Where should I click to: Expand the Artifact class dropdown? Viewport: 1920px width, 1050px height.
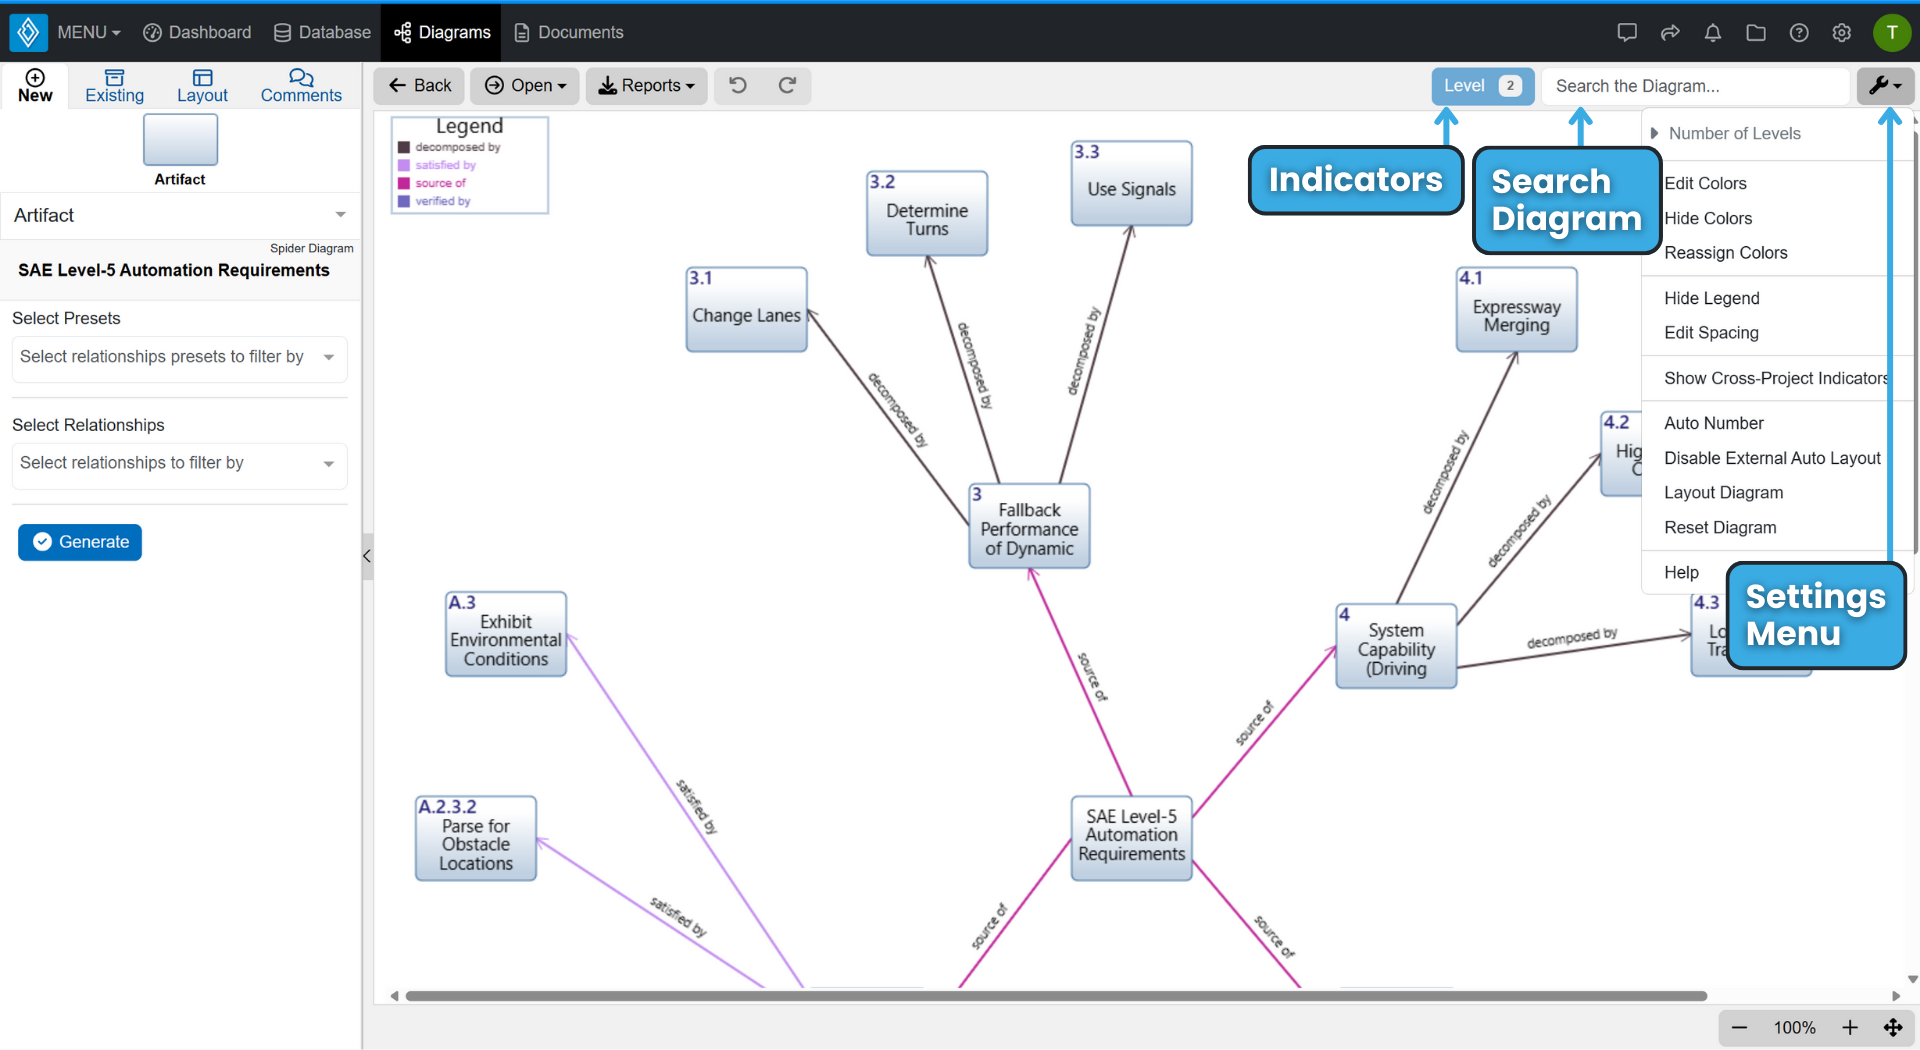coord(180,215)
